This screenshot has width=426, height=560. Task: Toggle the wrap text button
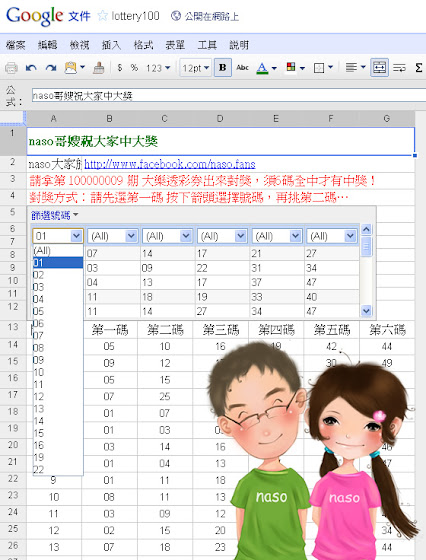pos(399,68)
